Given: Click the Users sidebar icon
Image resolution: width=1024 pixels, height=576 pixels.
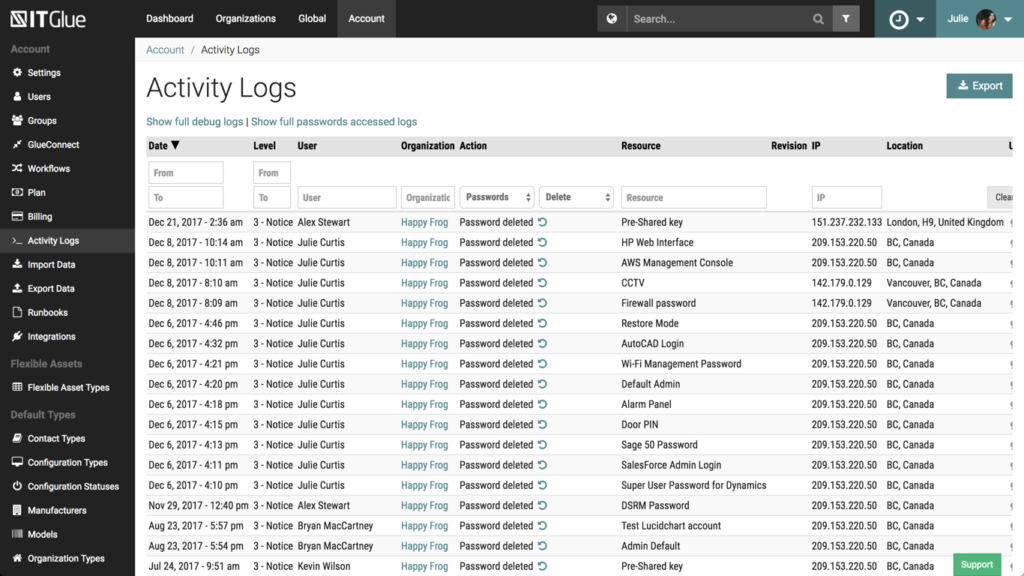Looking at the screenshot, I should 16,96.
